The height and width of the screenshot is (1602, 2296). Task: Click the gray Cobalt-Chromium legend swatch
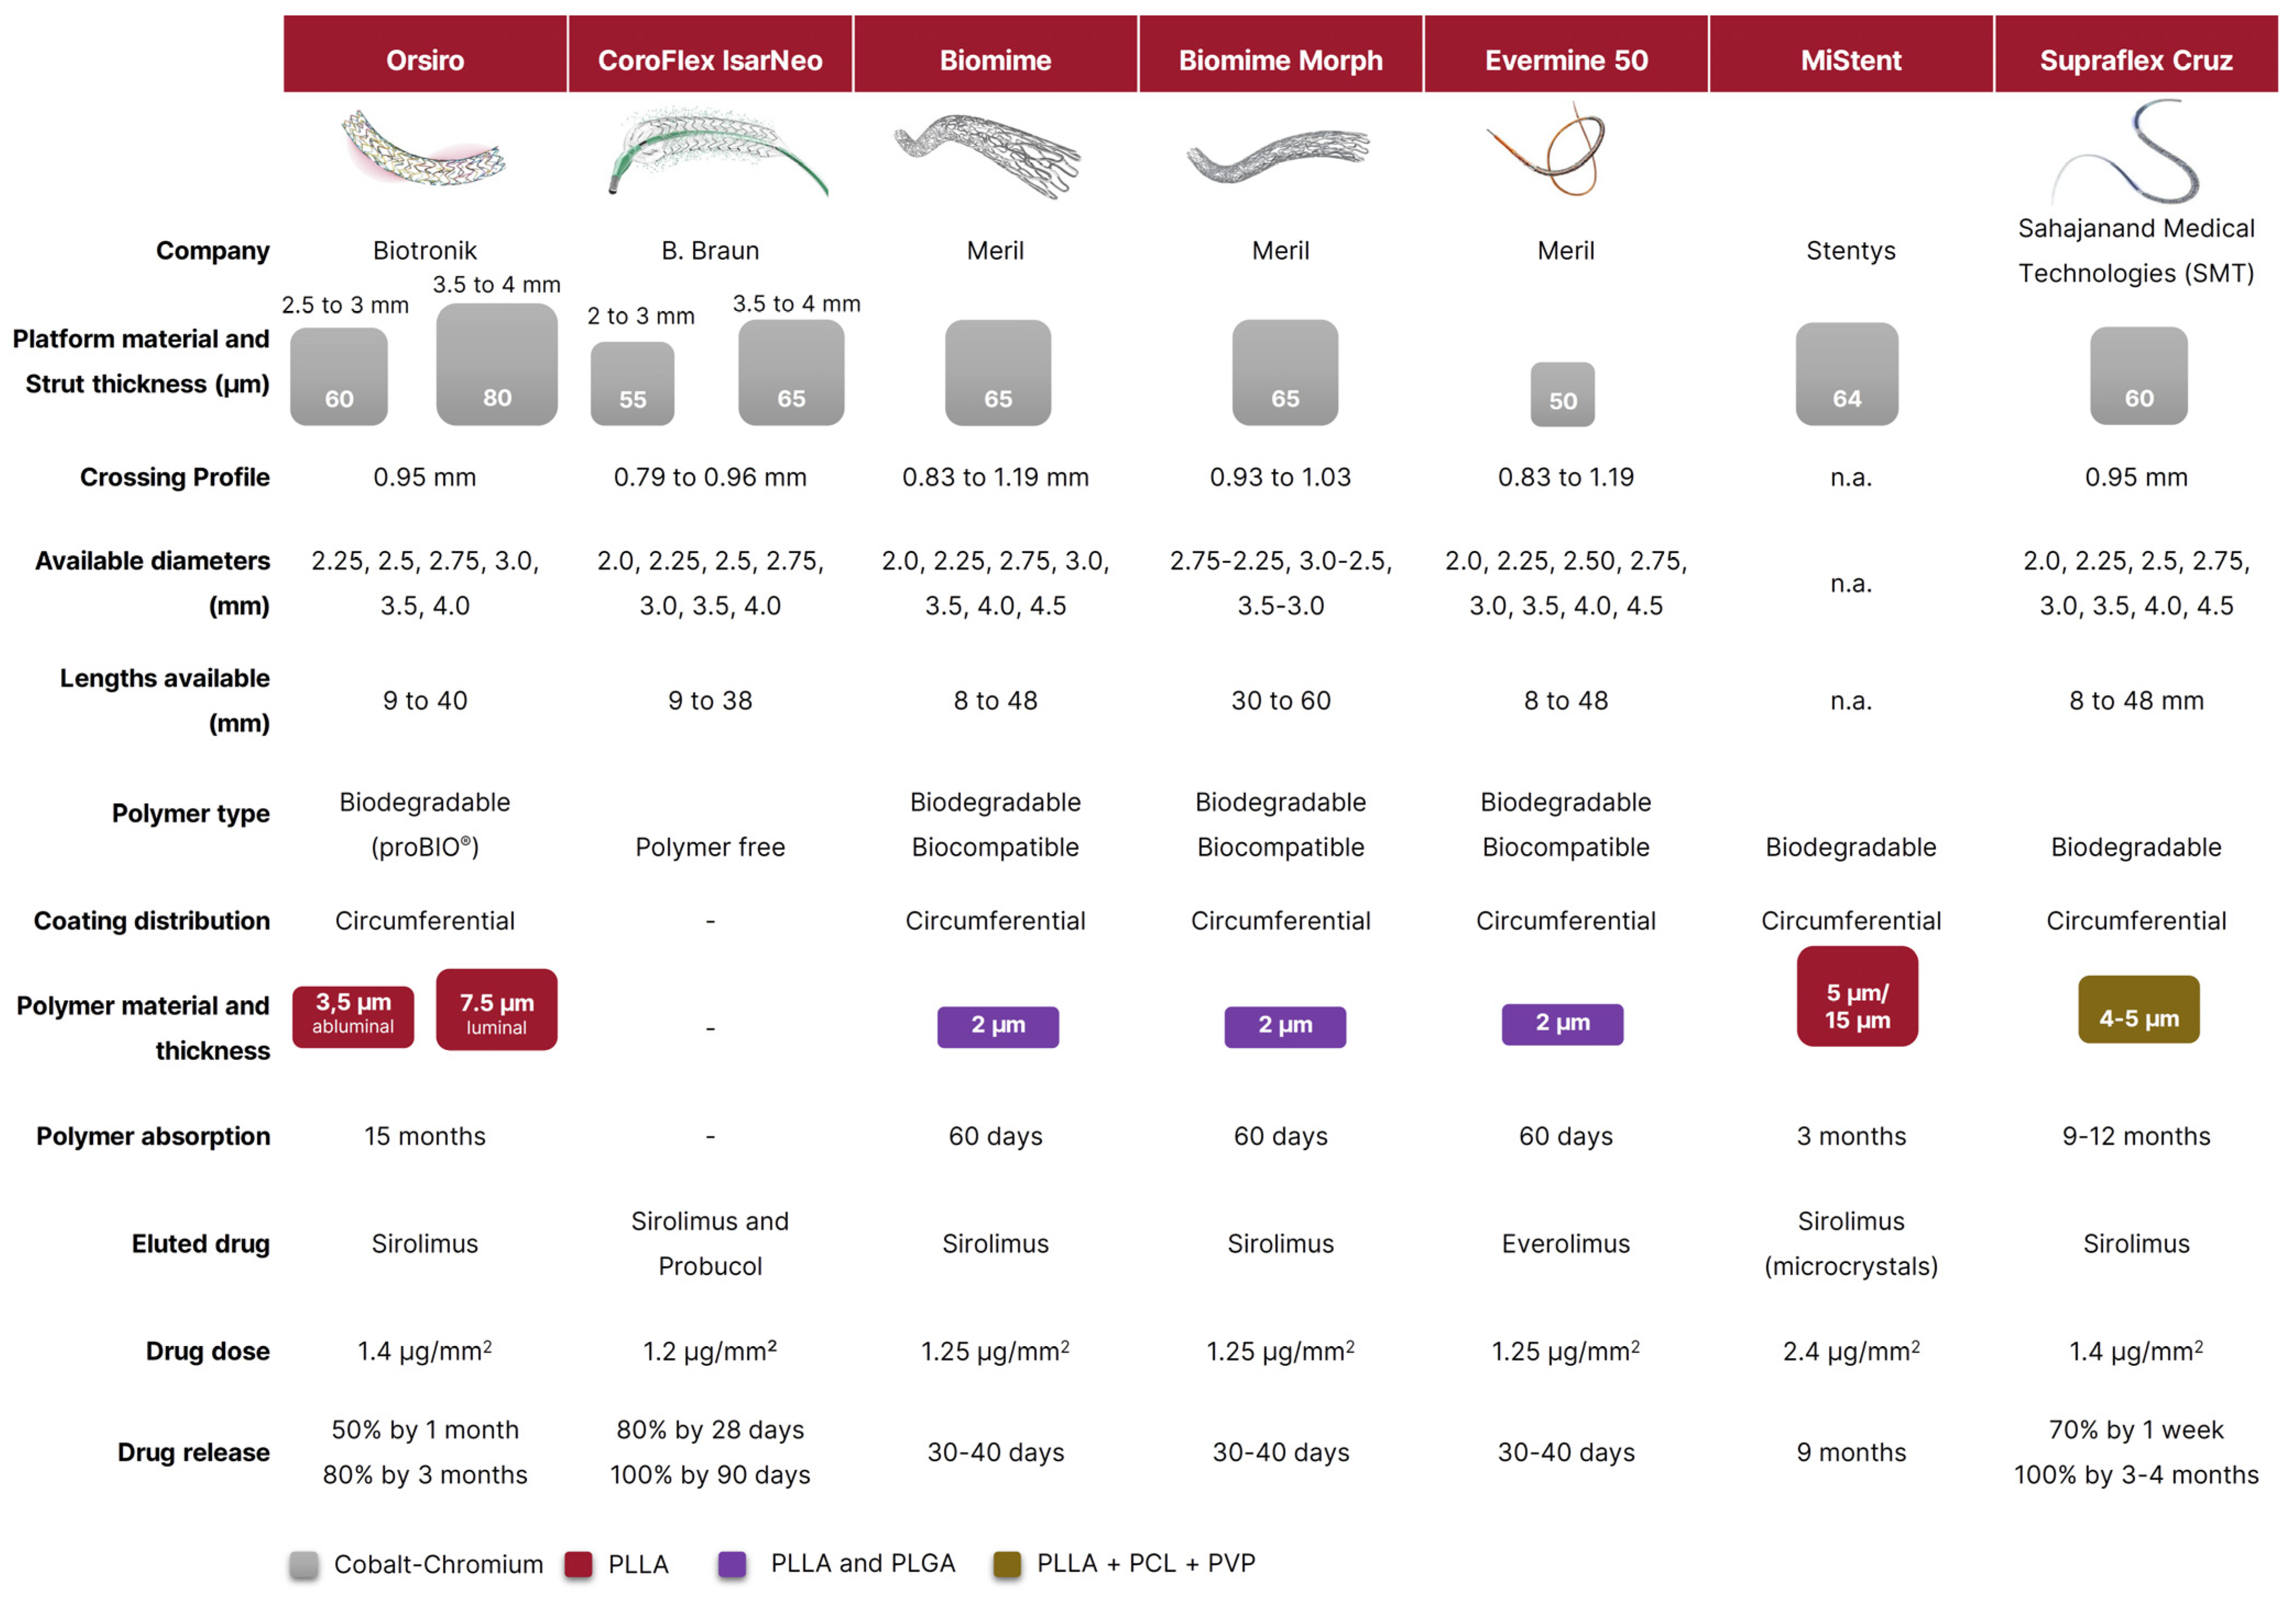[x=304, y=1564]
